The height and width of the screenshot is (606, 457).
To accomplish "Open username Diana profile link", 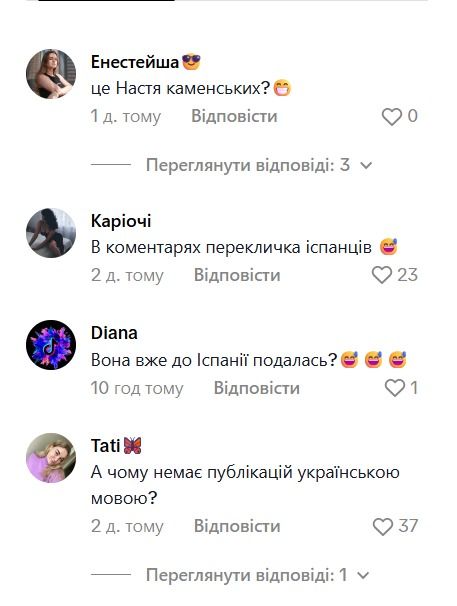I will pos(114,333).
